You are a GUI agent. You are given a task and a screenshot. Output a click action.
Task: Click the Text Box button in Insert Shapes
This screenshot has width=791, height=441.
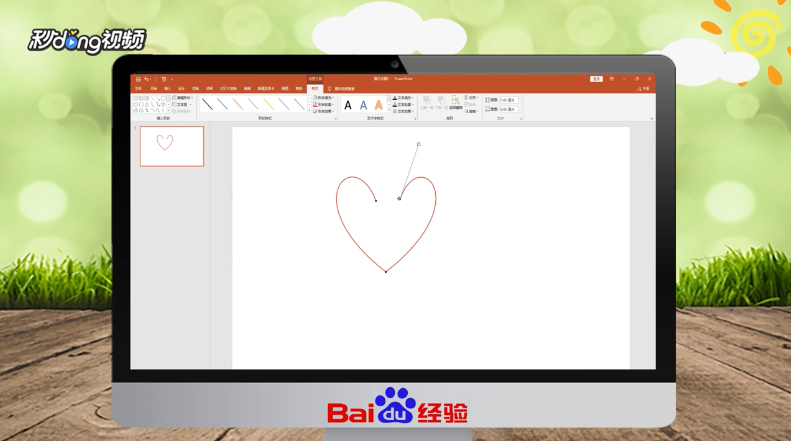click(180, 104)
